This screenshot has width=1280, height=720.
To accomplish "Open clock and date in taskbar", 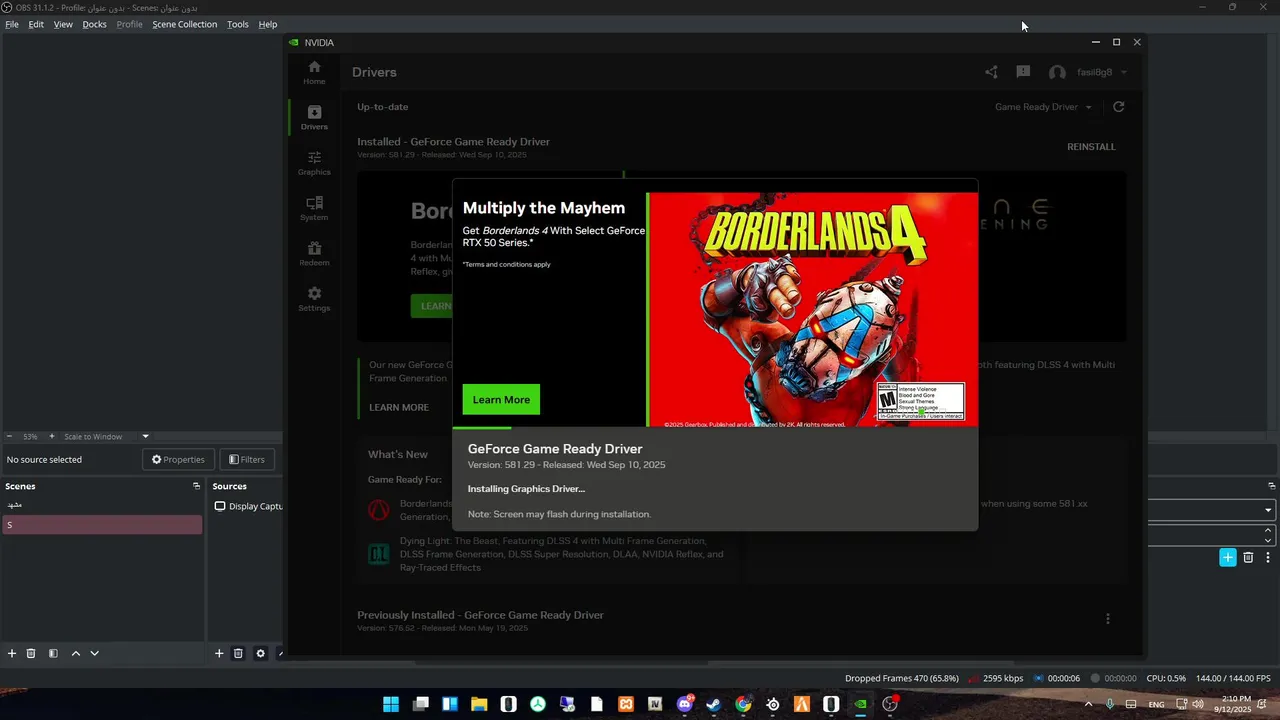I will [1233, 704].
